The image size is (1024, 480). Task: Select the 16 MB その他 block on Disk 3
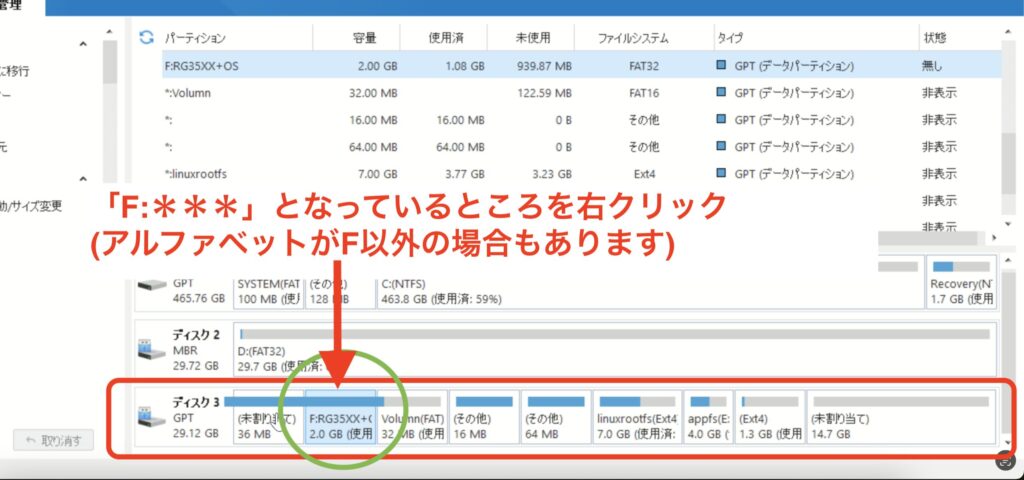pyautogui.click(x=484, y=417)
